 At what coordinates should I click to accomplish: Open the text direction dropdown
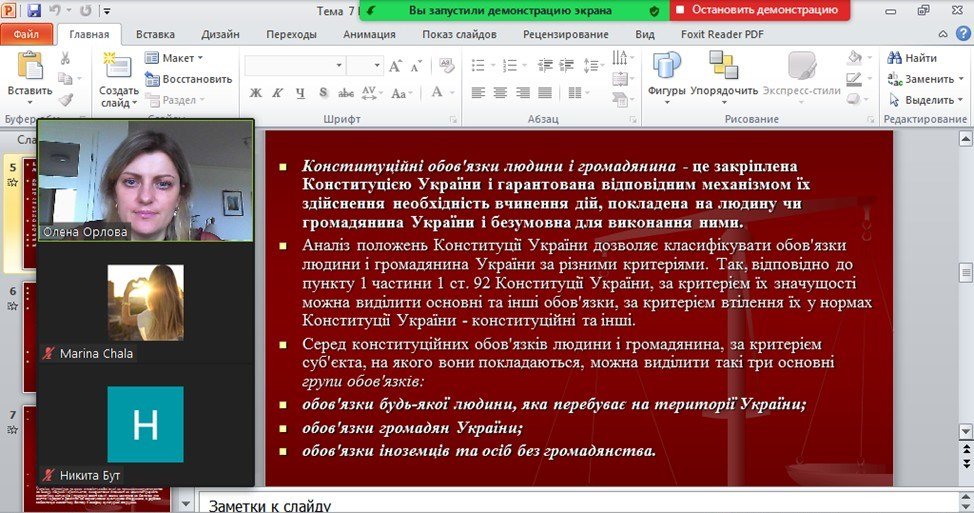[x=621, y=58]
